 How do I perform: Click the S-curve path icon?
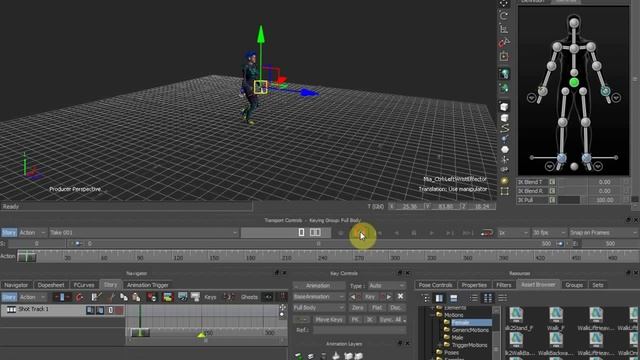point(504,128)
